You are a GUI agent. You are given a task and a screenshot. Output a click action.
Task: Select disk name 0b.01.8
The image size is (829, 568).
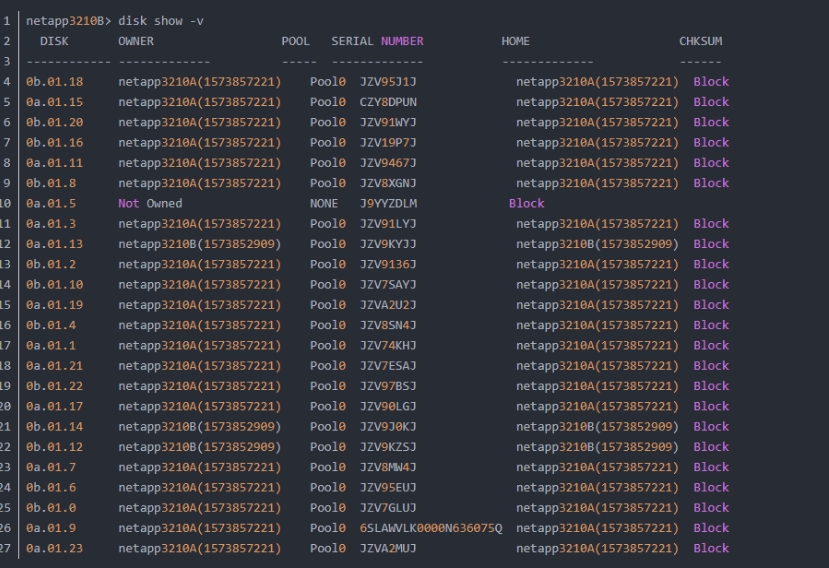coord(51,183)
